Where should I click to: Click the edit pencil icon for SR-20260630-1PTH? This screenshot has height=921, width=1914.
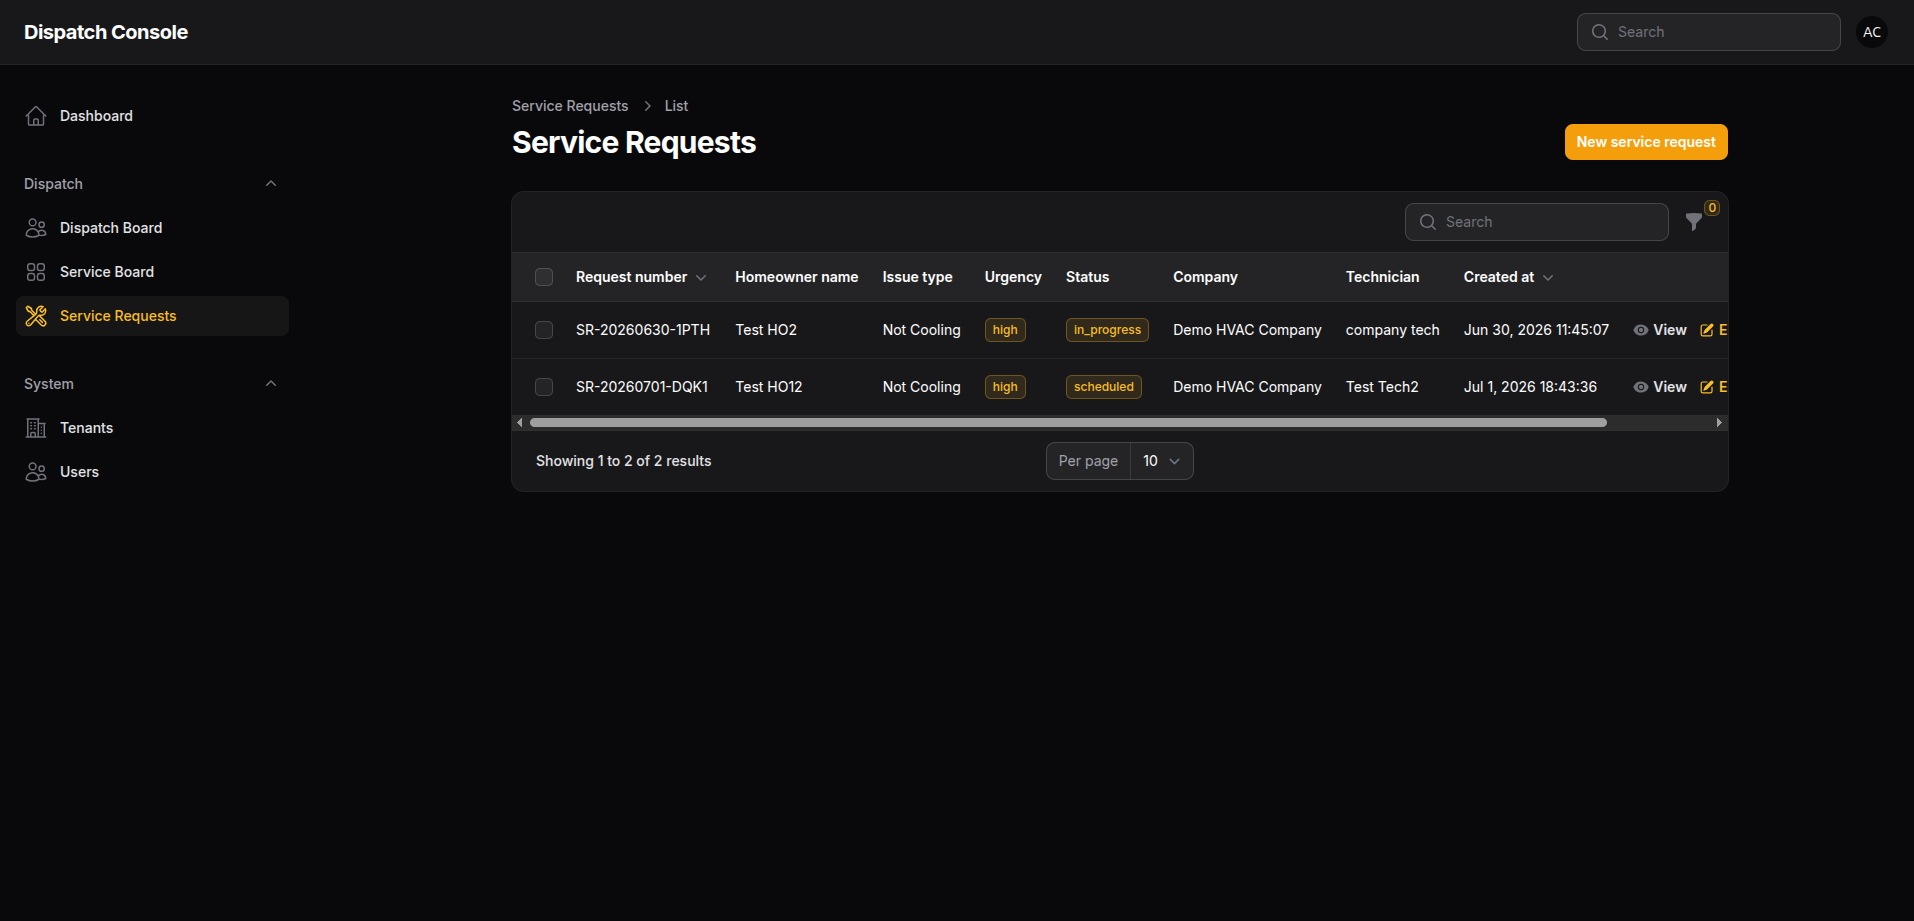tap(1707, 330)
